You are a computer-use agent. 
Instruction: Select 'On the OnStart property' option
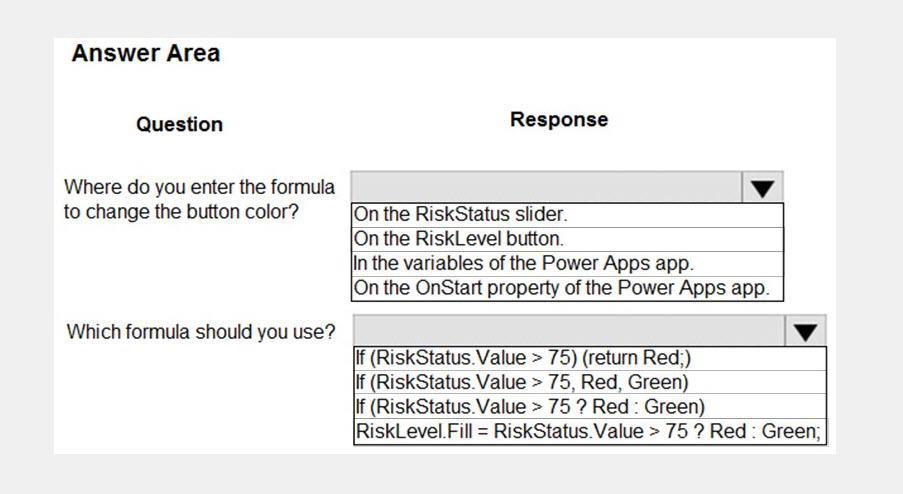pyautogui.click(x=567, y=288)
